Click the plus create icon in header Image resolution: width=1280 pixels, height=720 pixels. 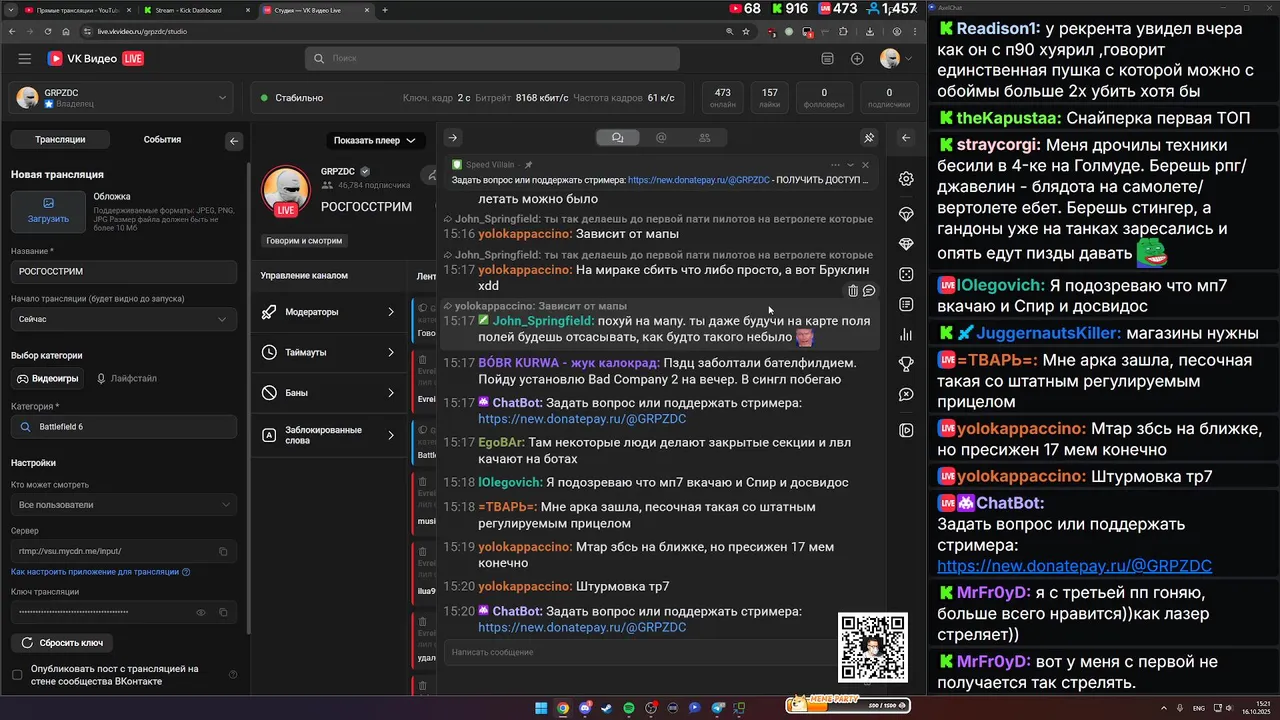(857, 59)
